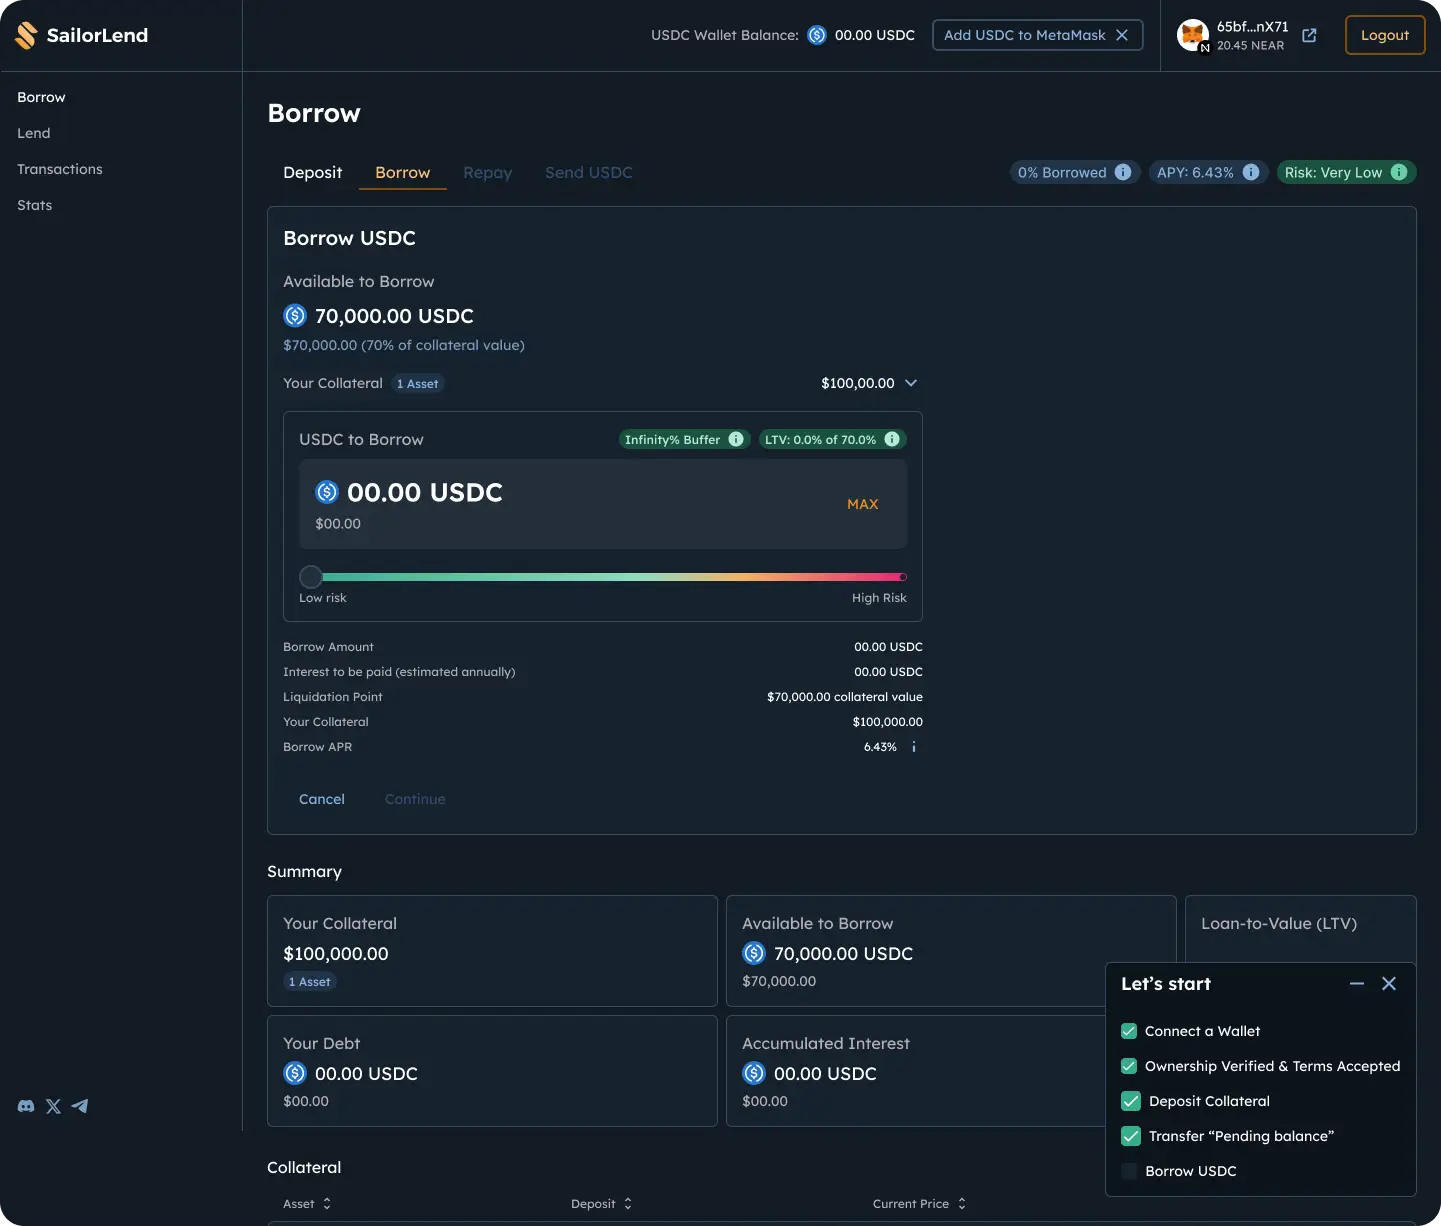Dismiss the Add USDC to MetaMask X

tap(1122, 35)
